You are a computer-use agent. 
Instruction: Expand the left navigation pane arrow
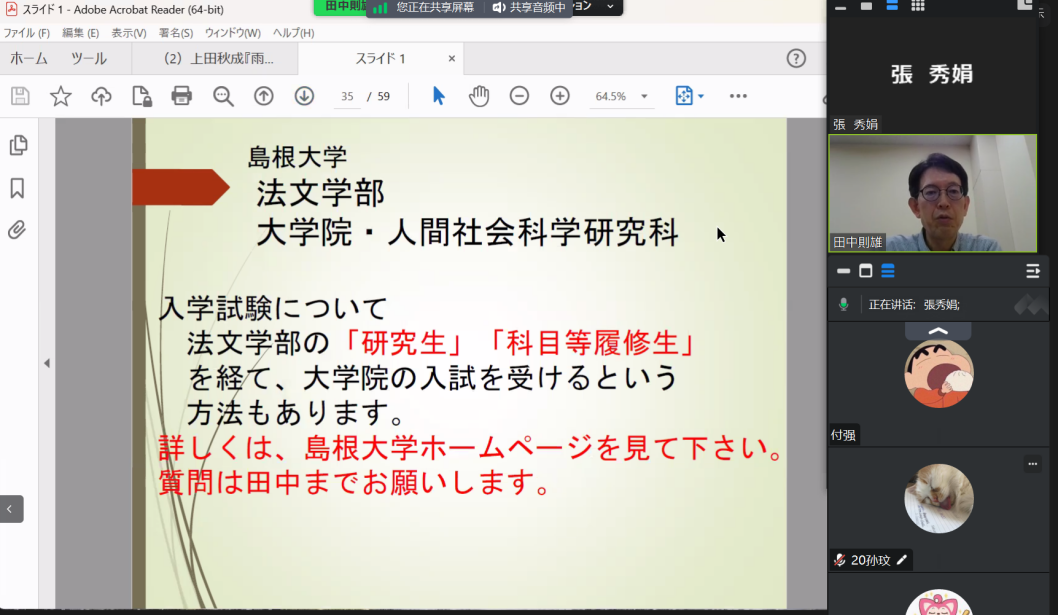(46, 363)
